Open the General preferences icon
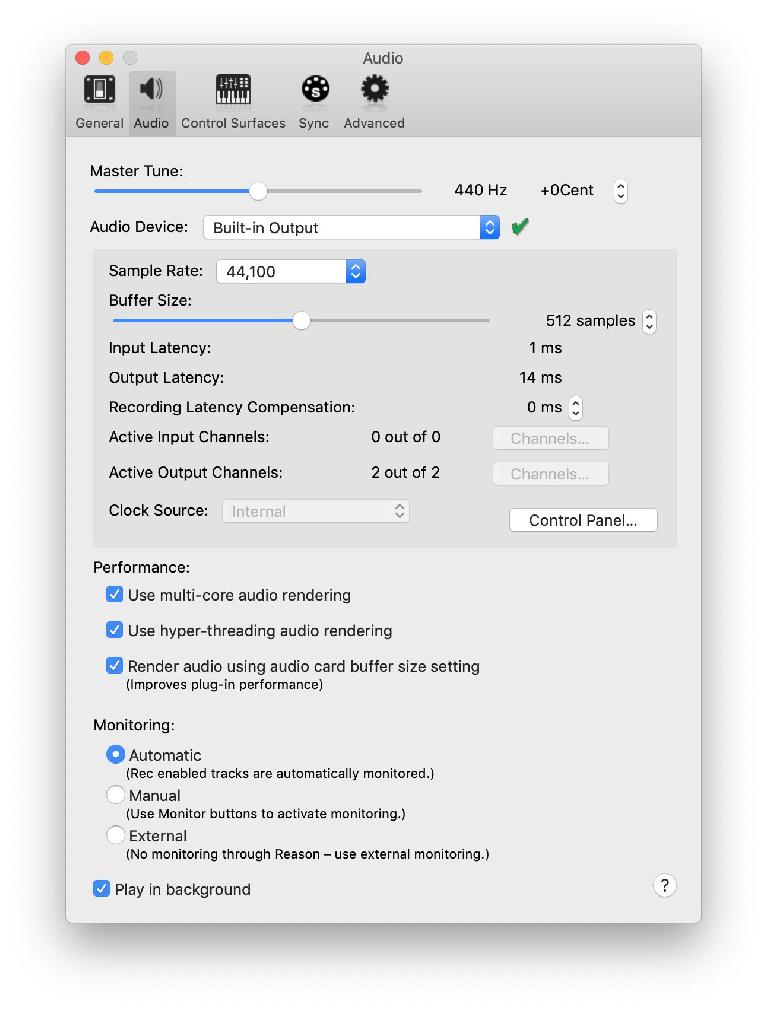768x1011 pixels. (x=99, y=90)
